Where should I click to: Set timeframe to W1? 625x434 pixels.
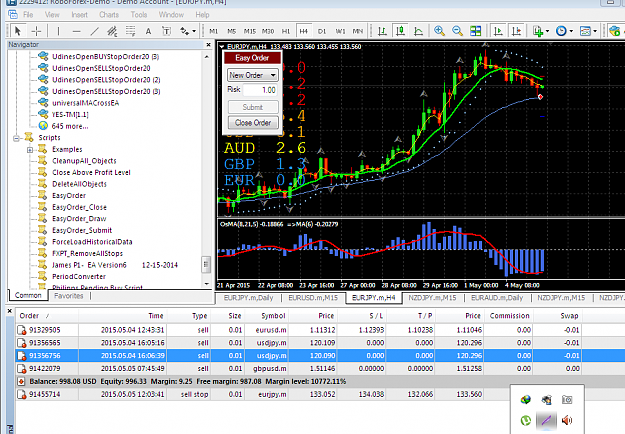(340, 31)
